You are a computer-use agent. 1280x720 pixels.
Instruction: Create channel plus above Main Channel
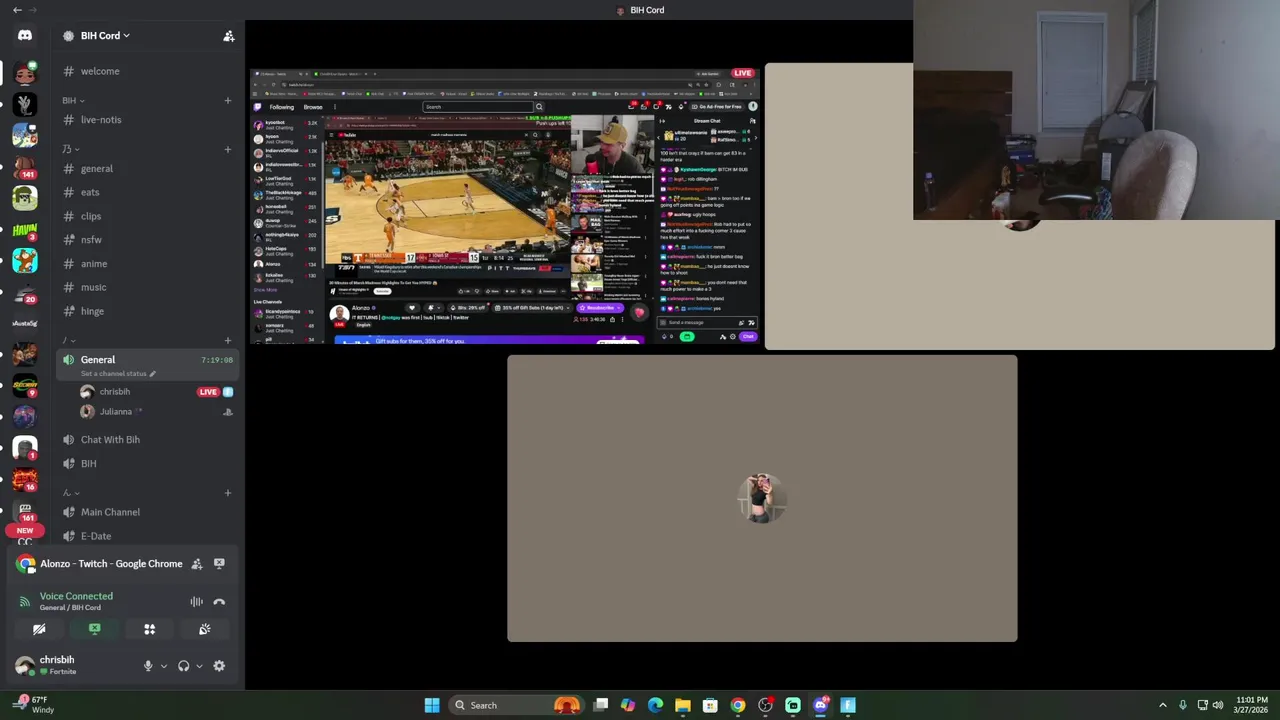point(228,492)
